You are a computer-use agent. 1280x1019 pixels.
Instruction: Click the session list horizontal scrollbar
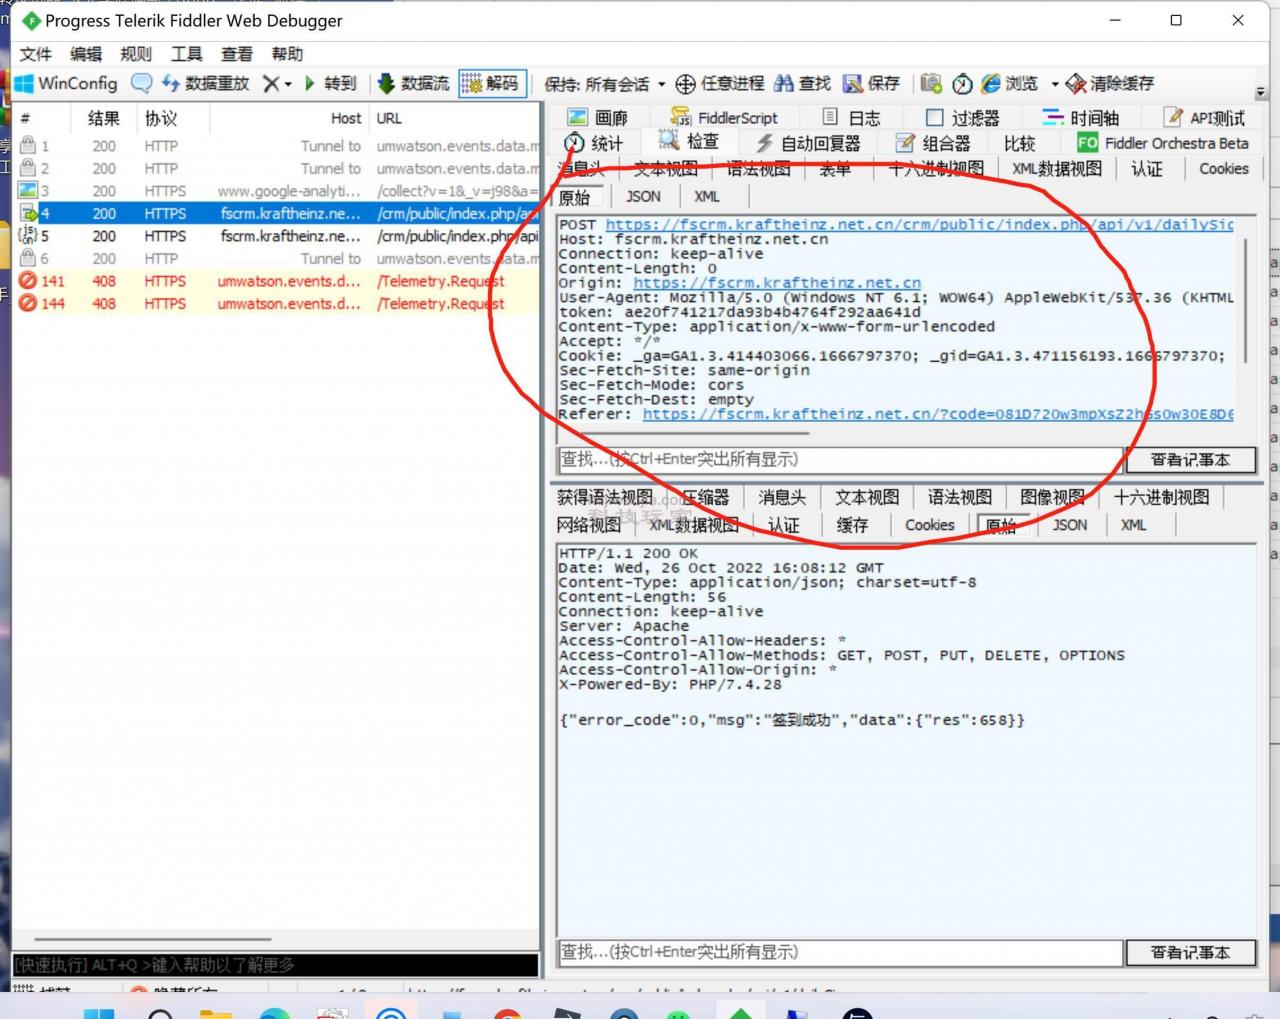tap(153, 939)
